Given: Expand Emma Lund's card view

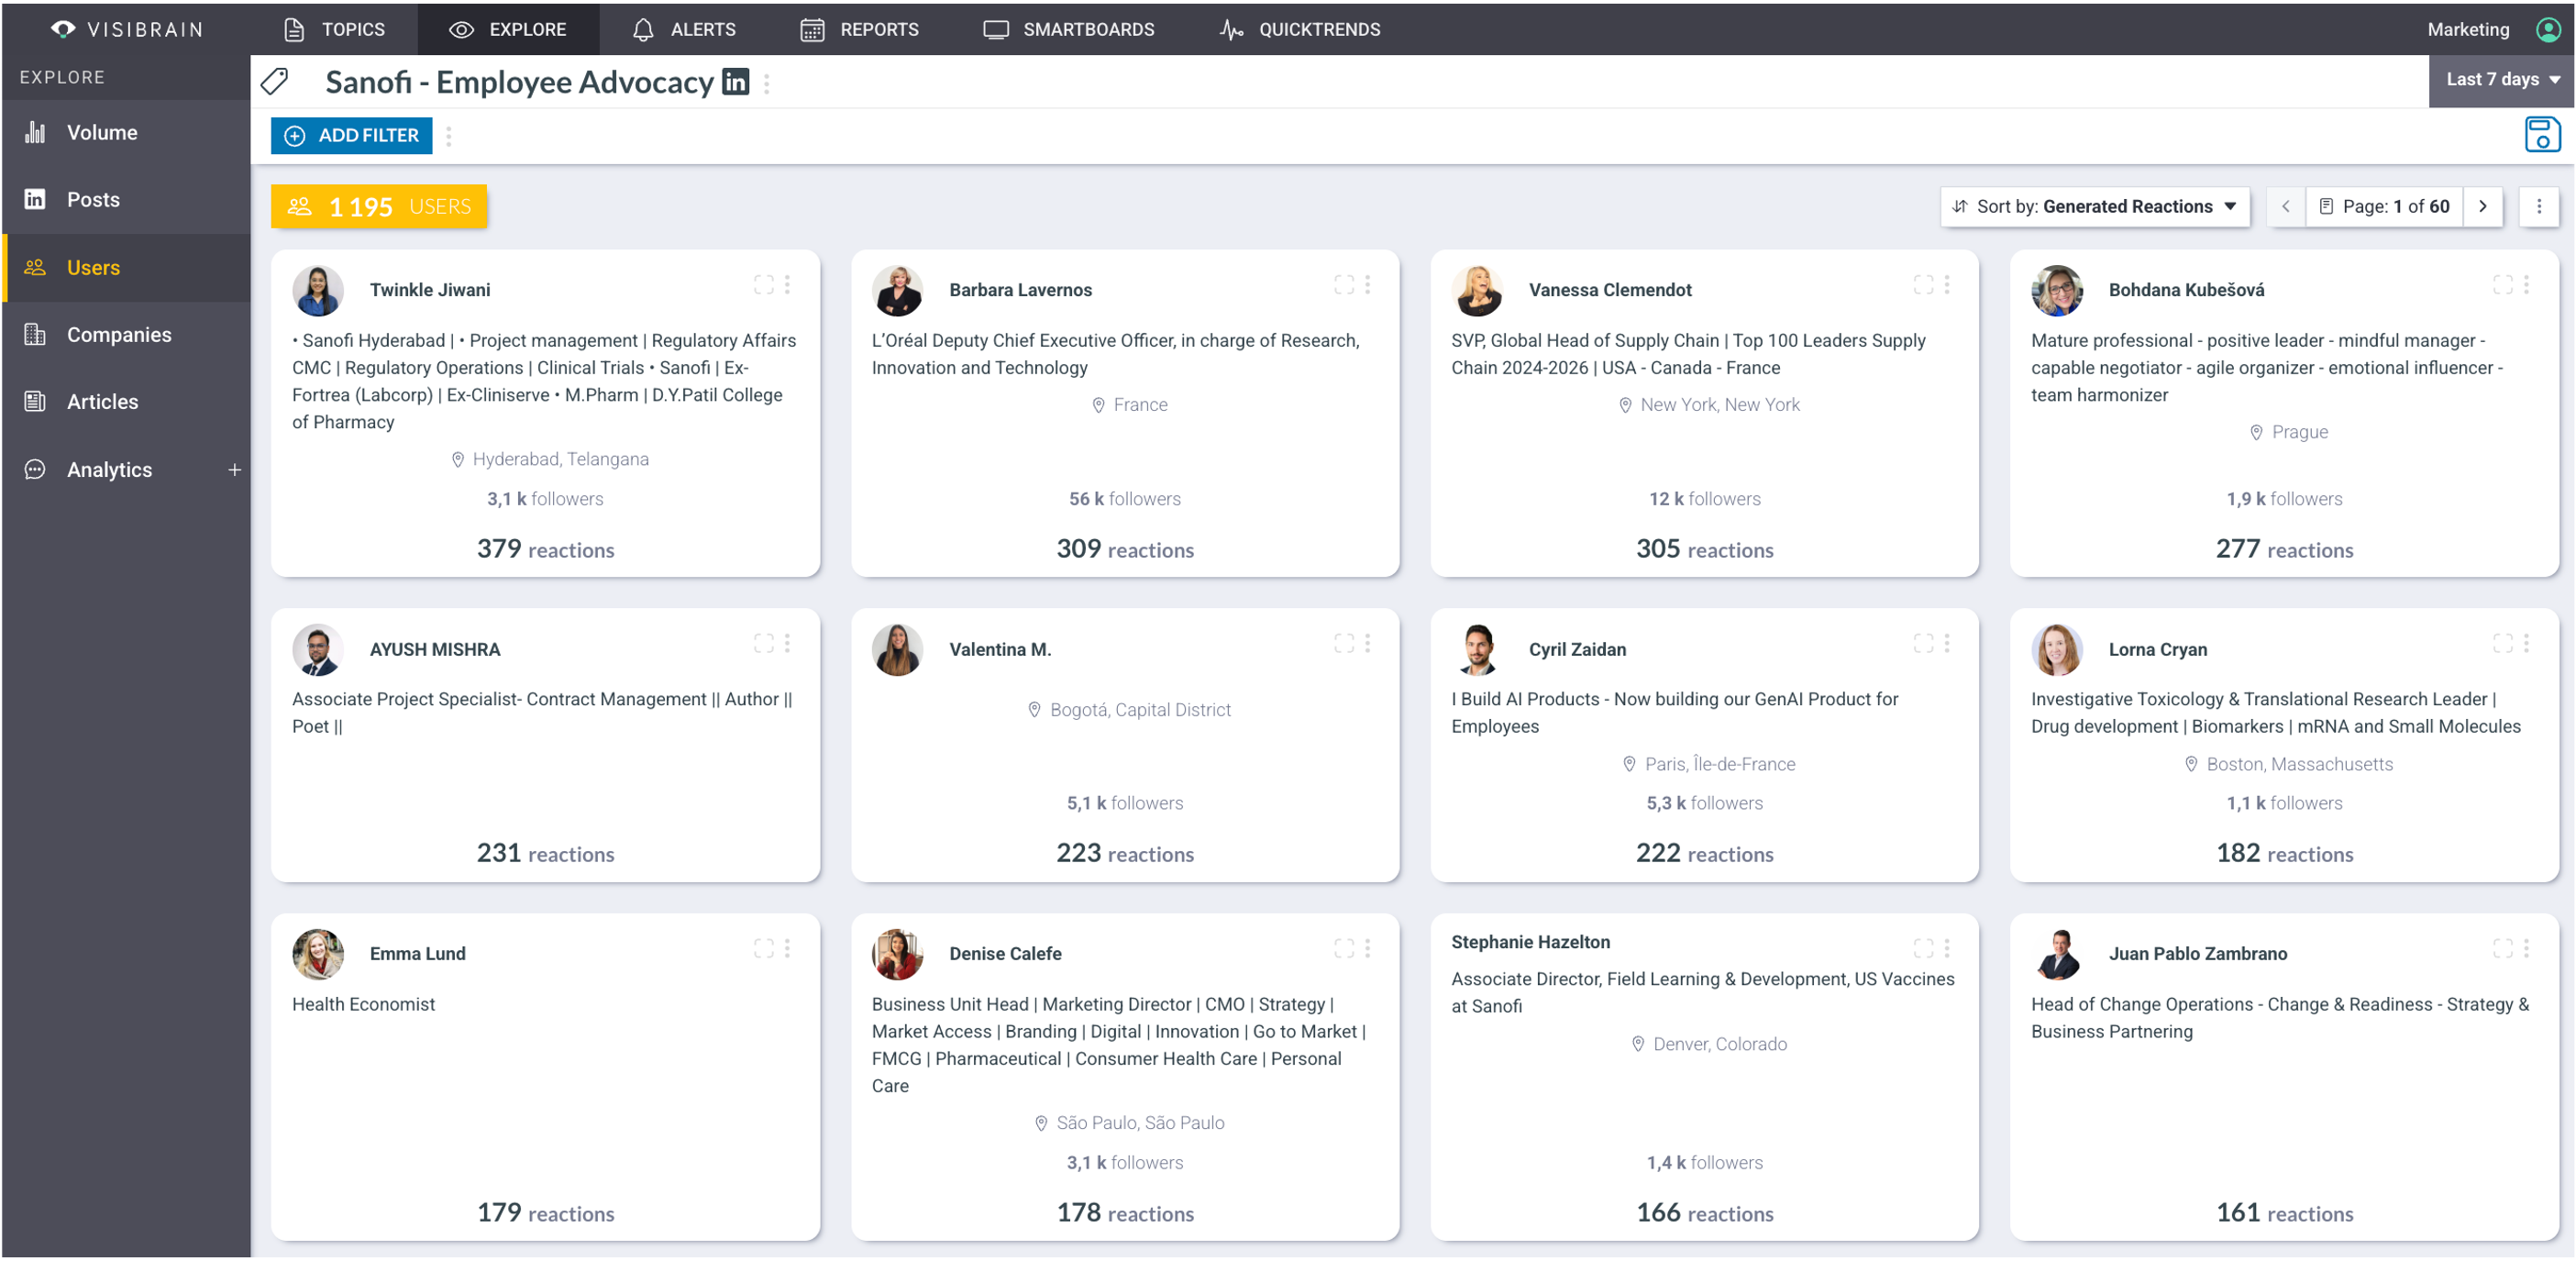Looking at the screenshot, I should click(x=764, y=948).
